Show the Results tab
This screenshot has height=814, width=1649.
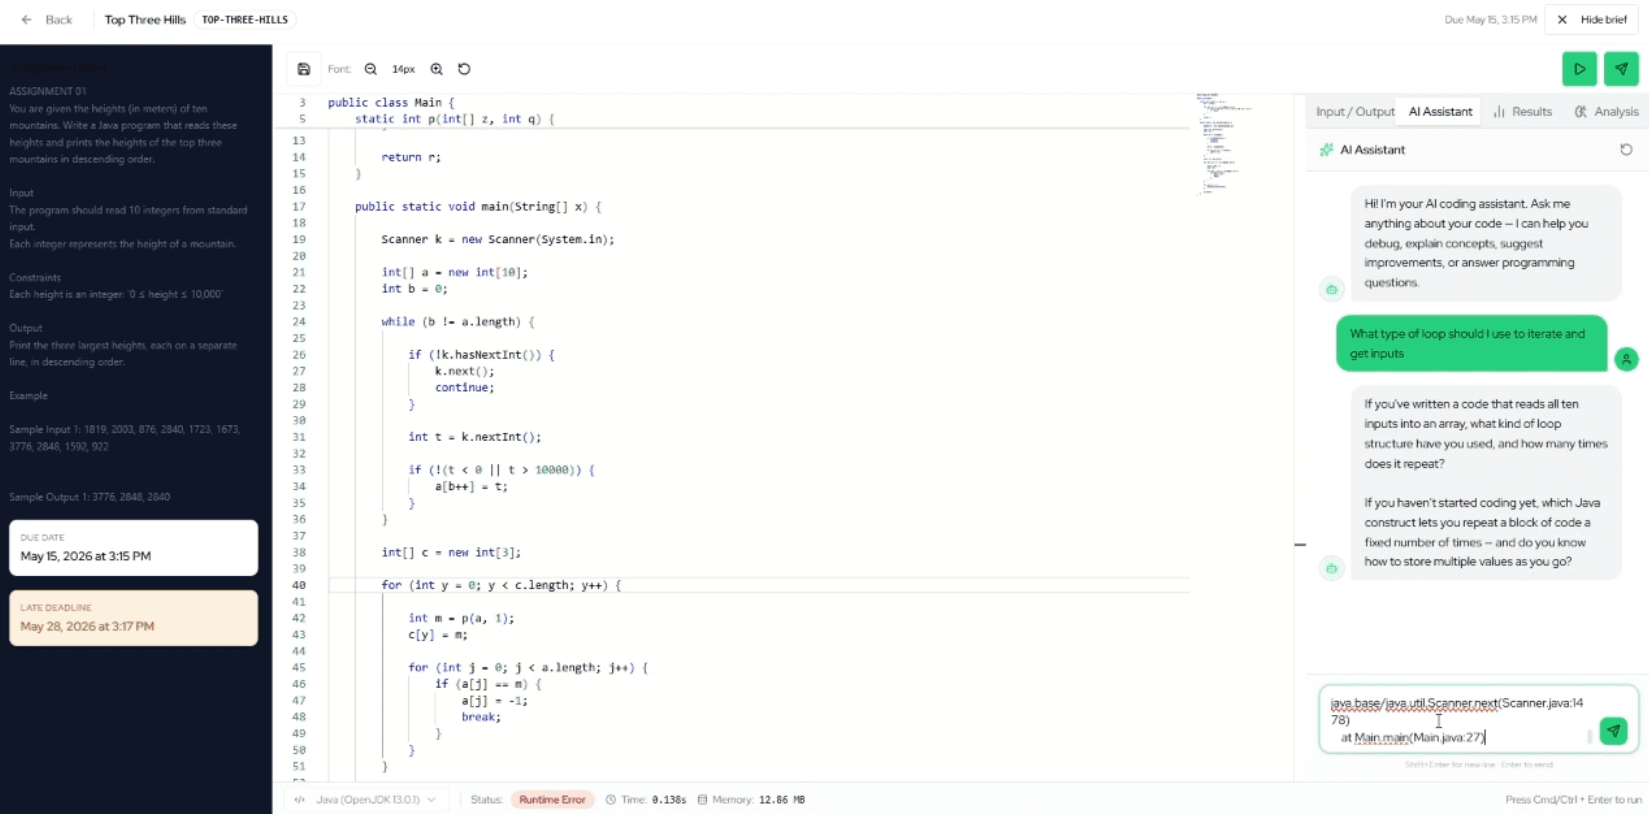(x=1522, y=111)
